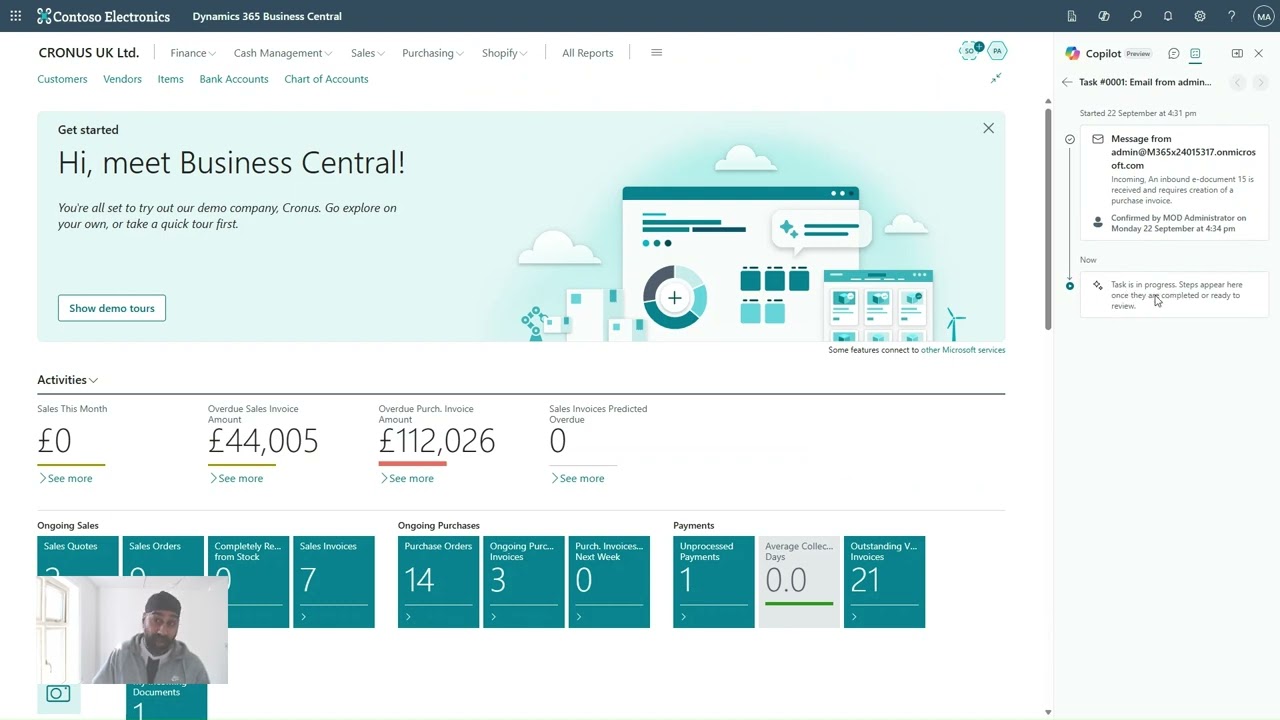1280x720 pixels.
Task: Open the help question mark
Action: pos(1232,16)
